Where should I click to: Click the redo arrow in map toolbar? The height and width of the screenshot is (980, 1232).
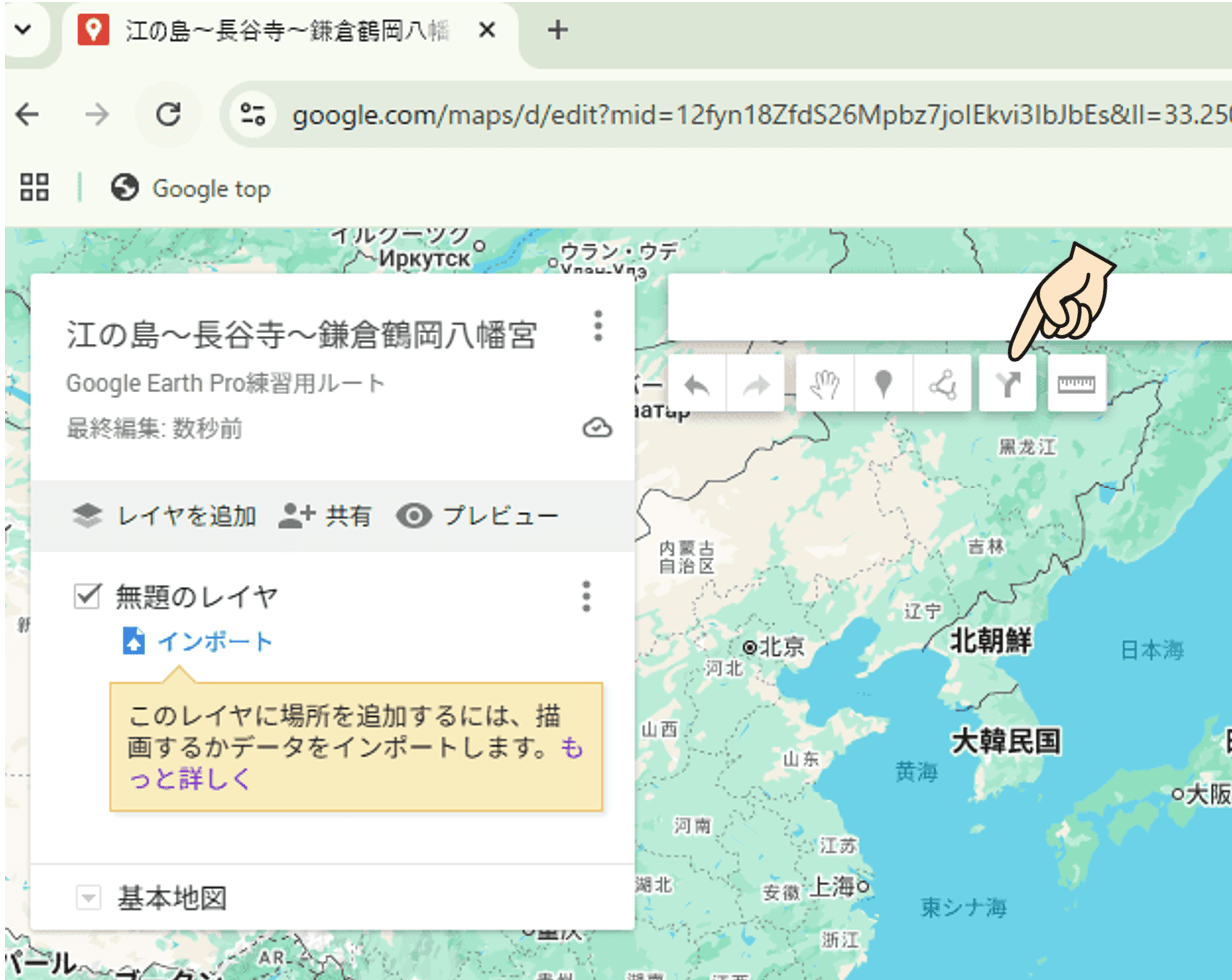tap(755, 385)
